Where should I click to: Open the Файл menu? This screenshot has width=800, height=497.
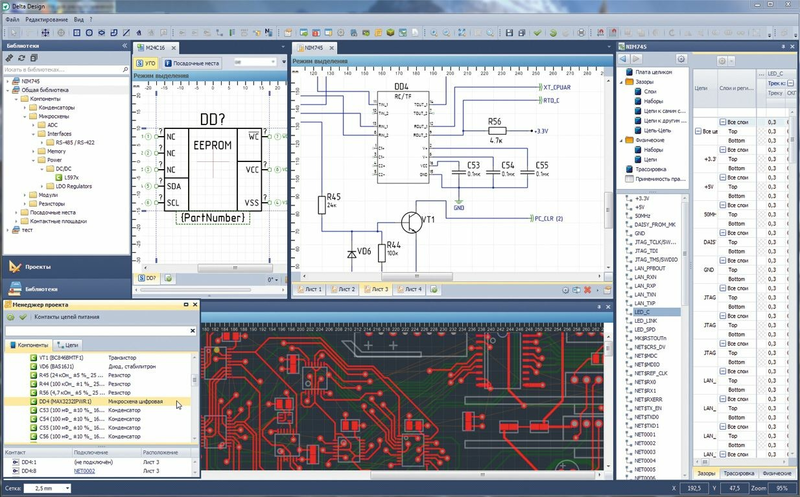12,19
